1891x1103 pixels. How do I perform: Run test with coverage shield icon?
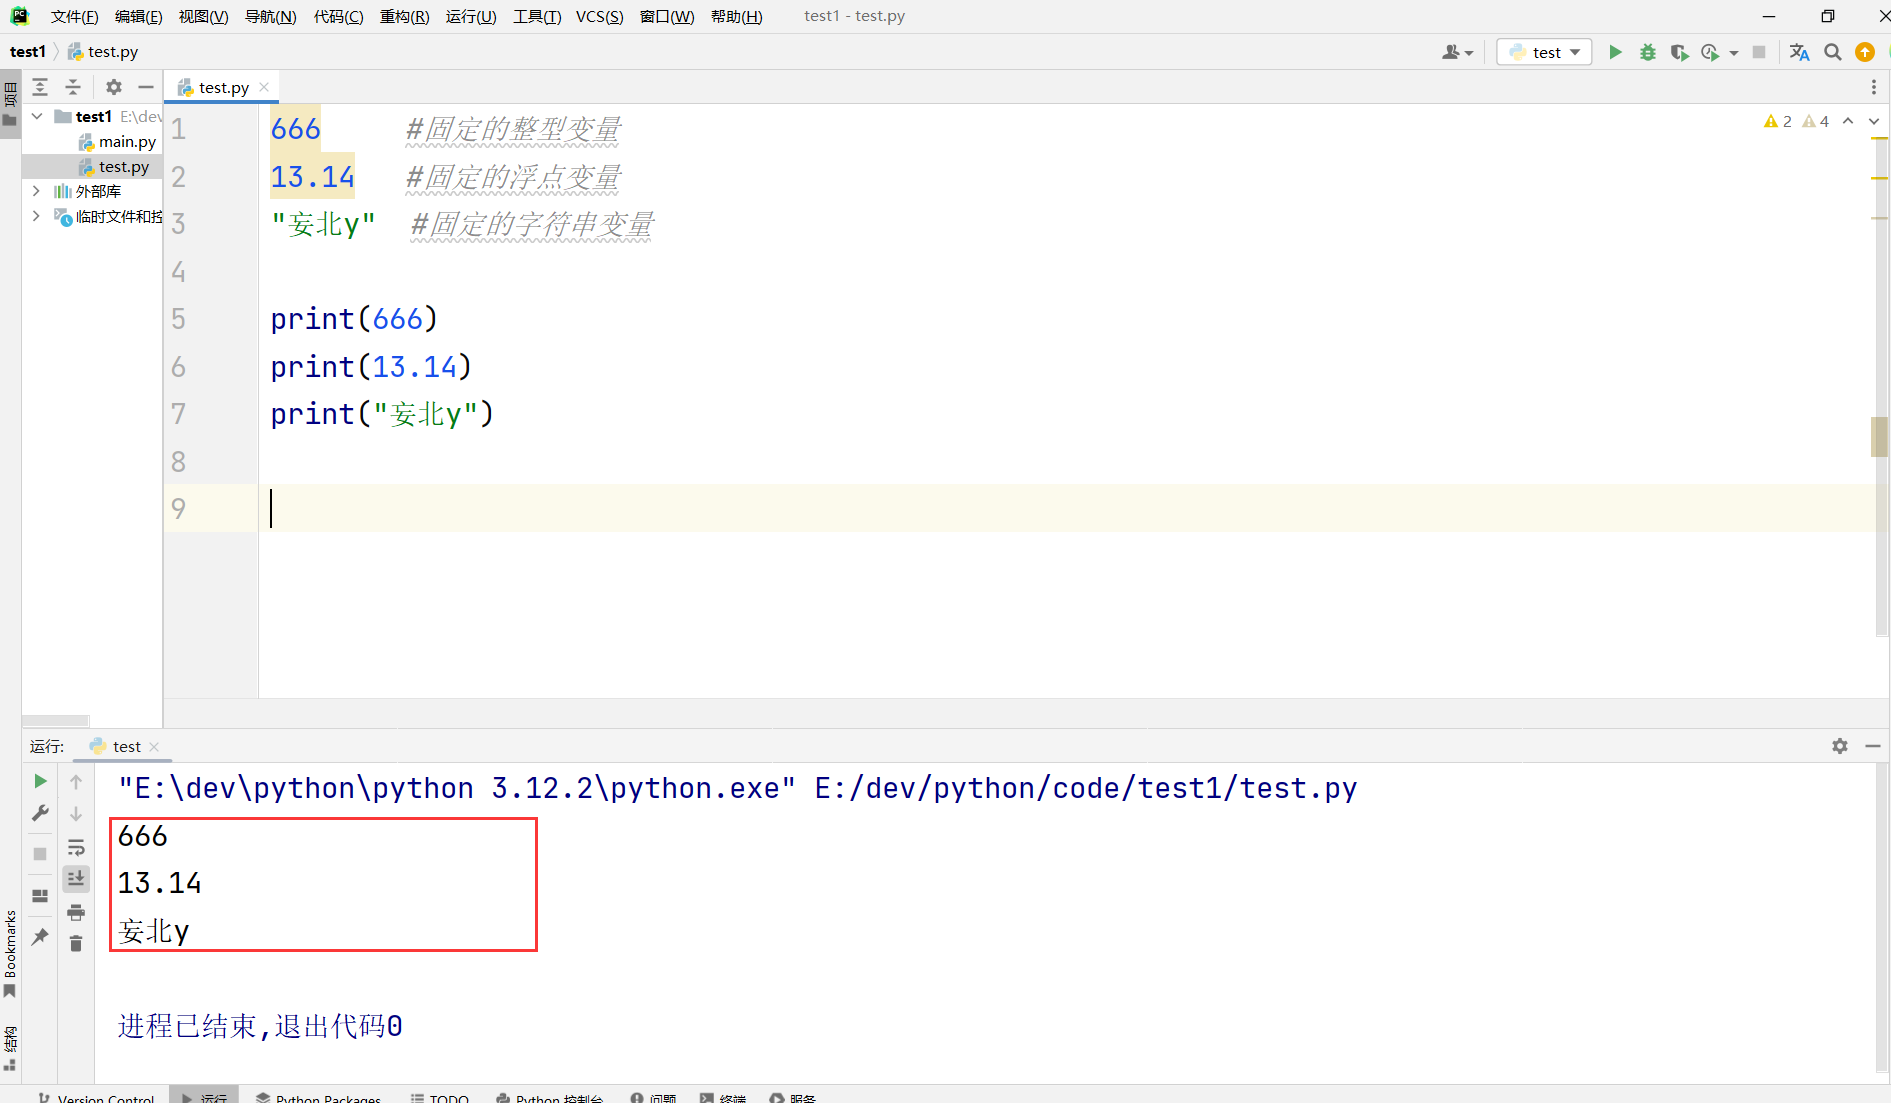point(1679,52)
